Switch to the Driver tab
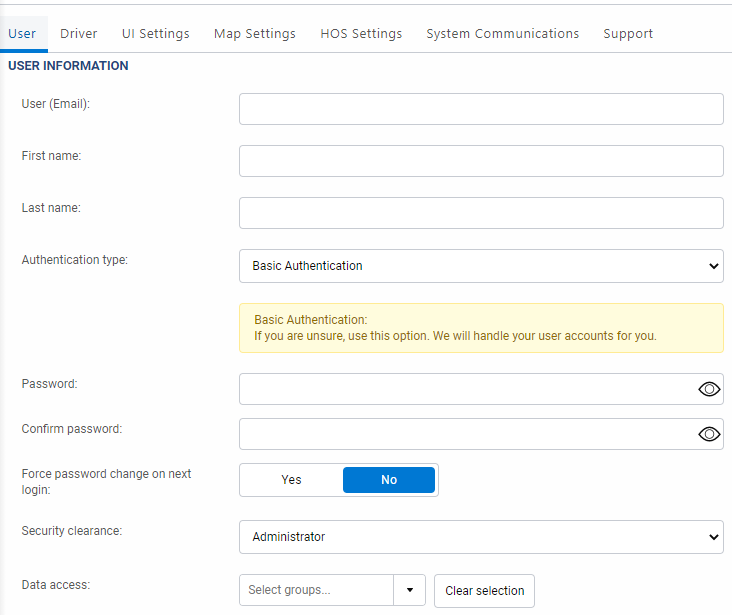The height and width of the screenshot is (615, 732). click(x=79, y=33)
